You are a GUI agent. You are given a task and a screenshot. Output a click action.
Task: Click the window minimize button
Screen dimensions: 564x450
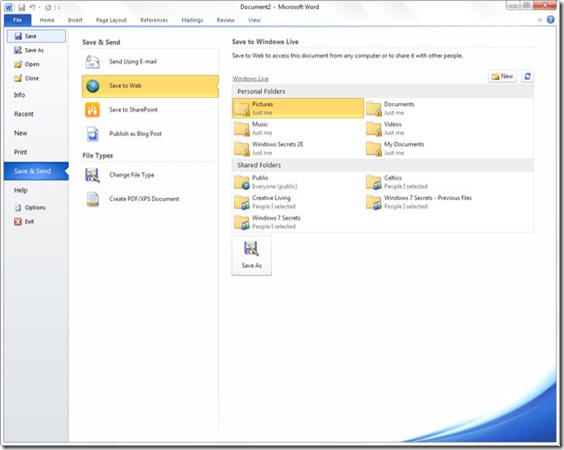pos(513,5)
